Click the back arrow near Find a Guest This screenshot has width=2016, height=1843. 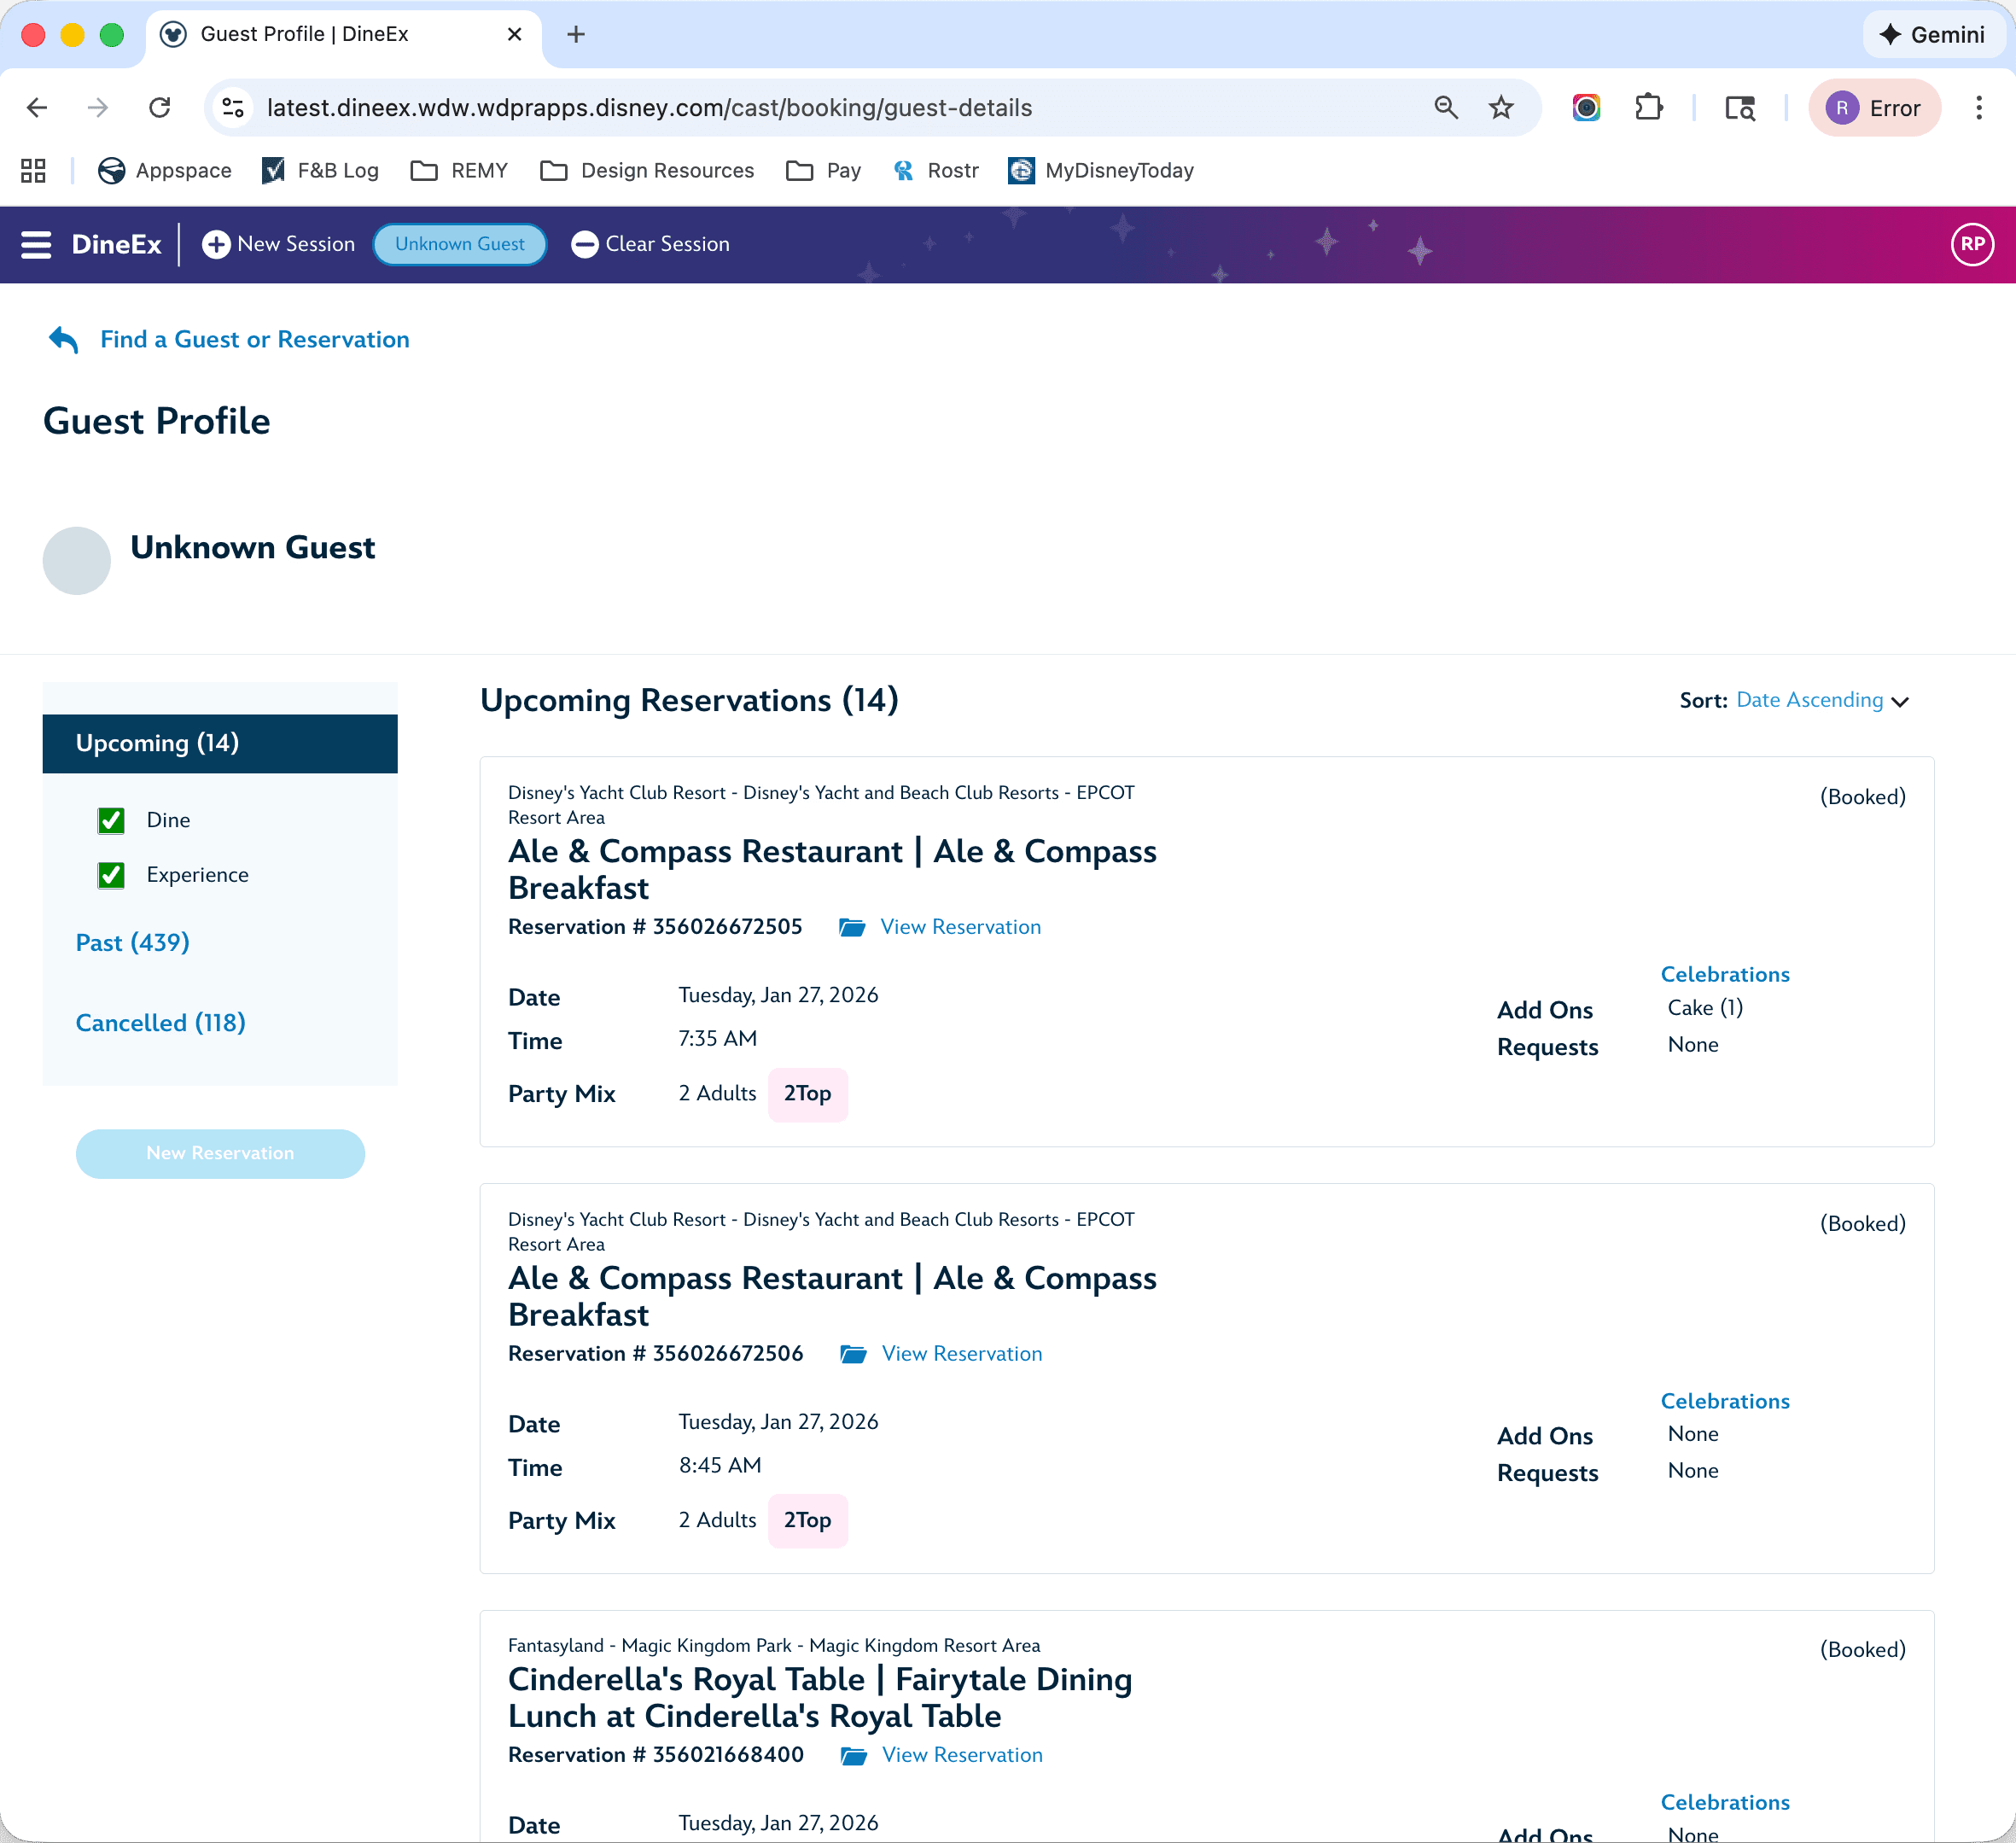point(62,339)
